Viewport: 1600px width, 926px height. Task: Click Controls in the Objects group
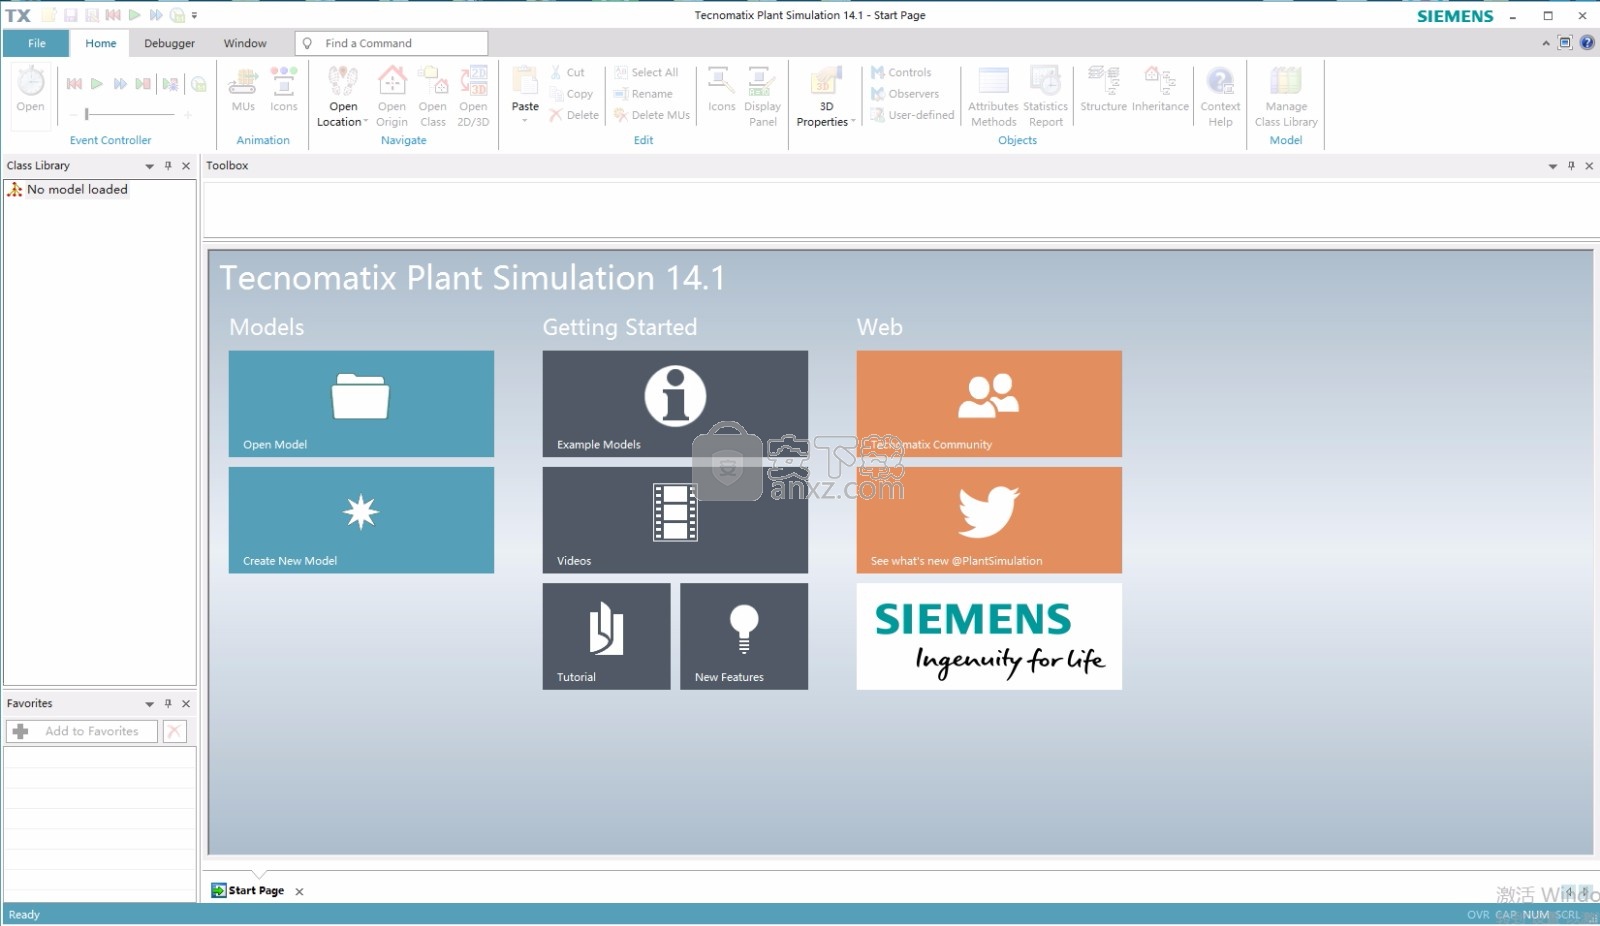(x=900, y=73)
